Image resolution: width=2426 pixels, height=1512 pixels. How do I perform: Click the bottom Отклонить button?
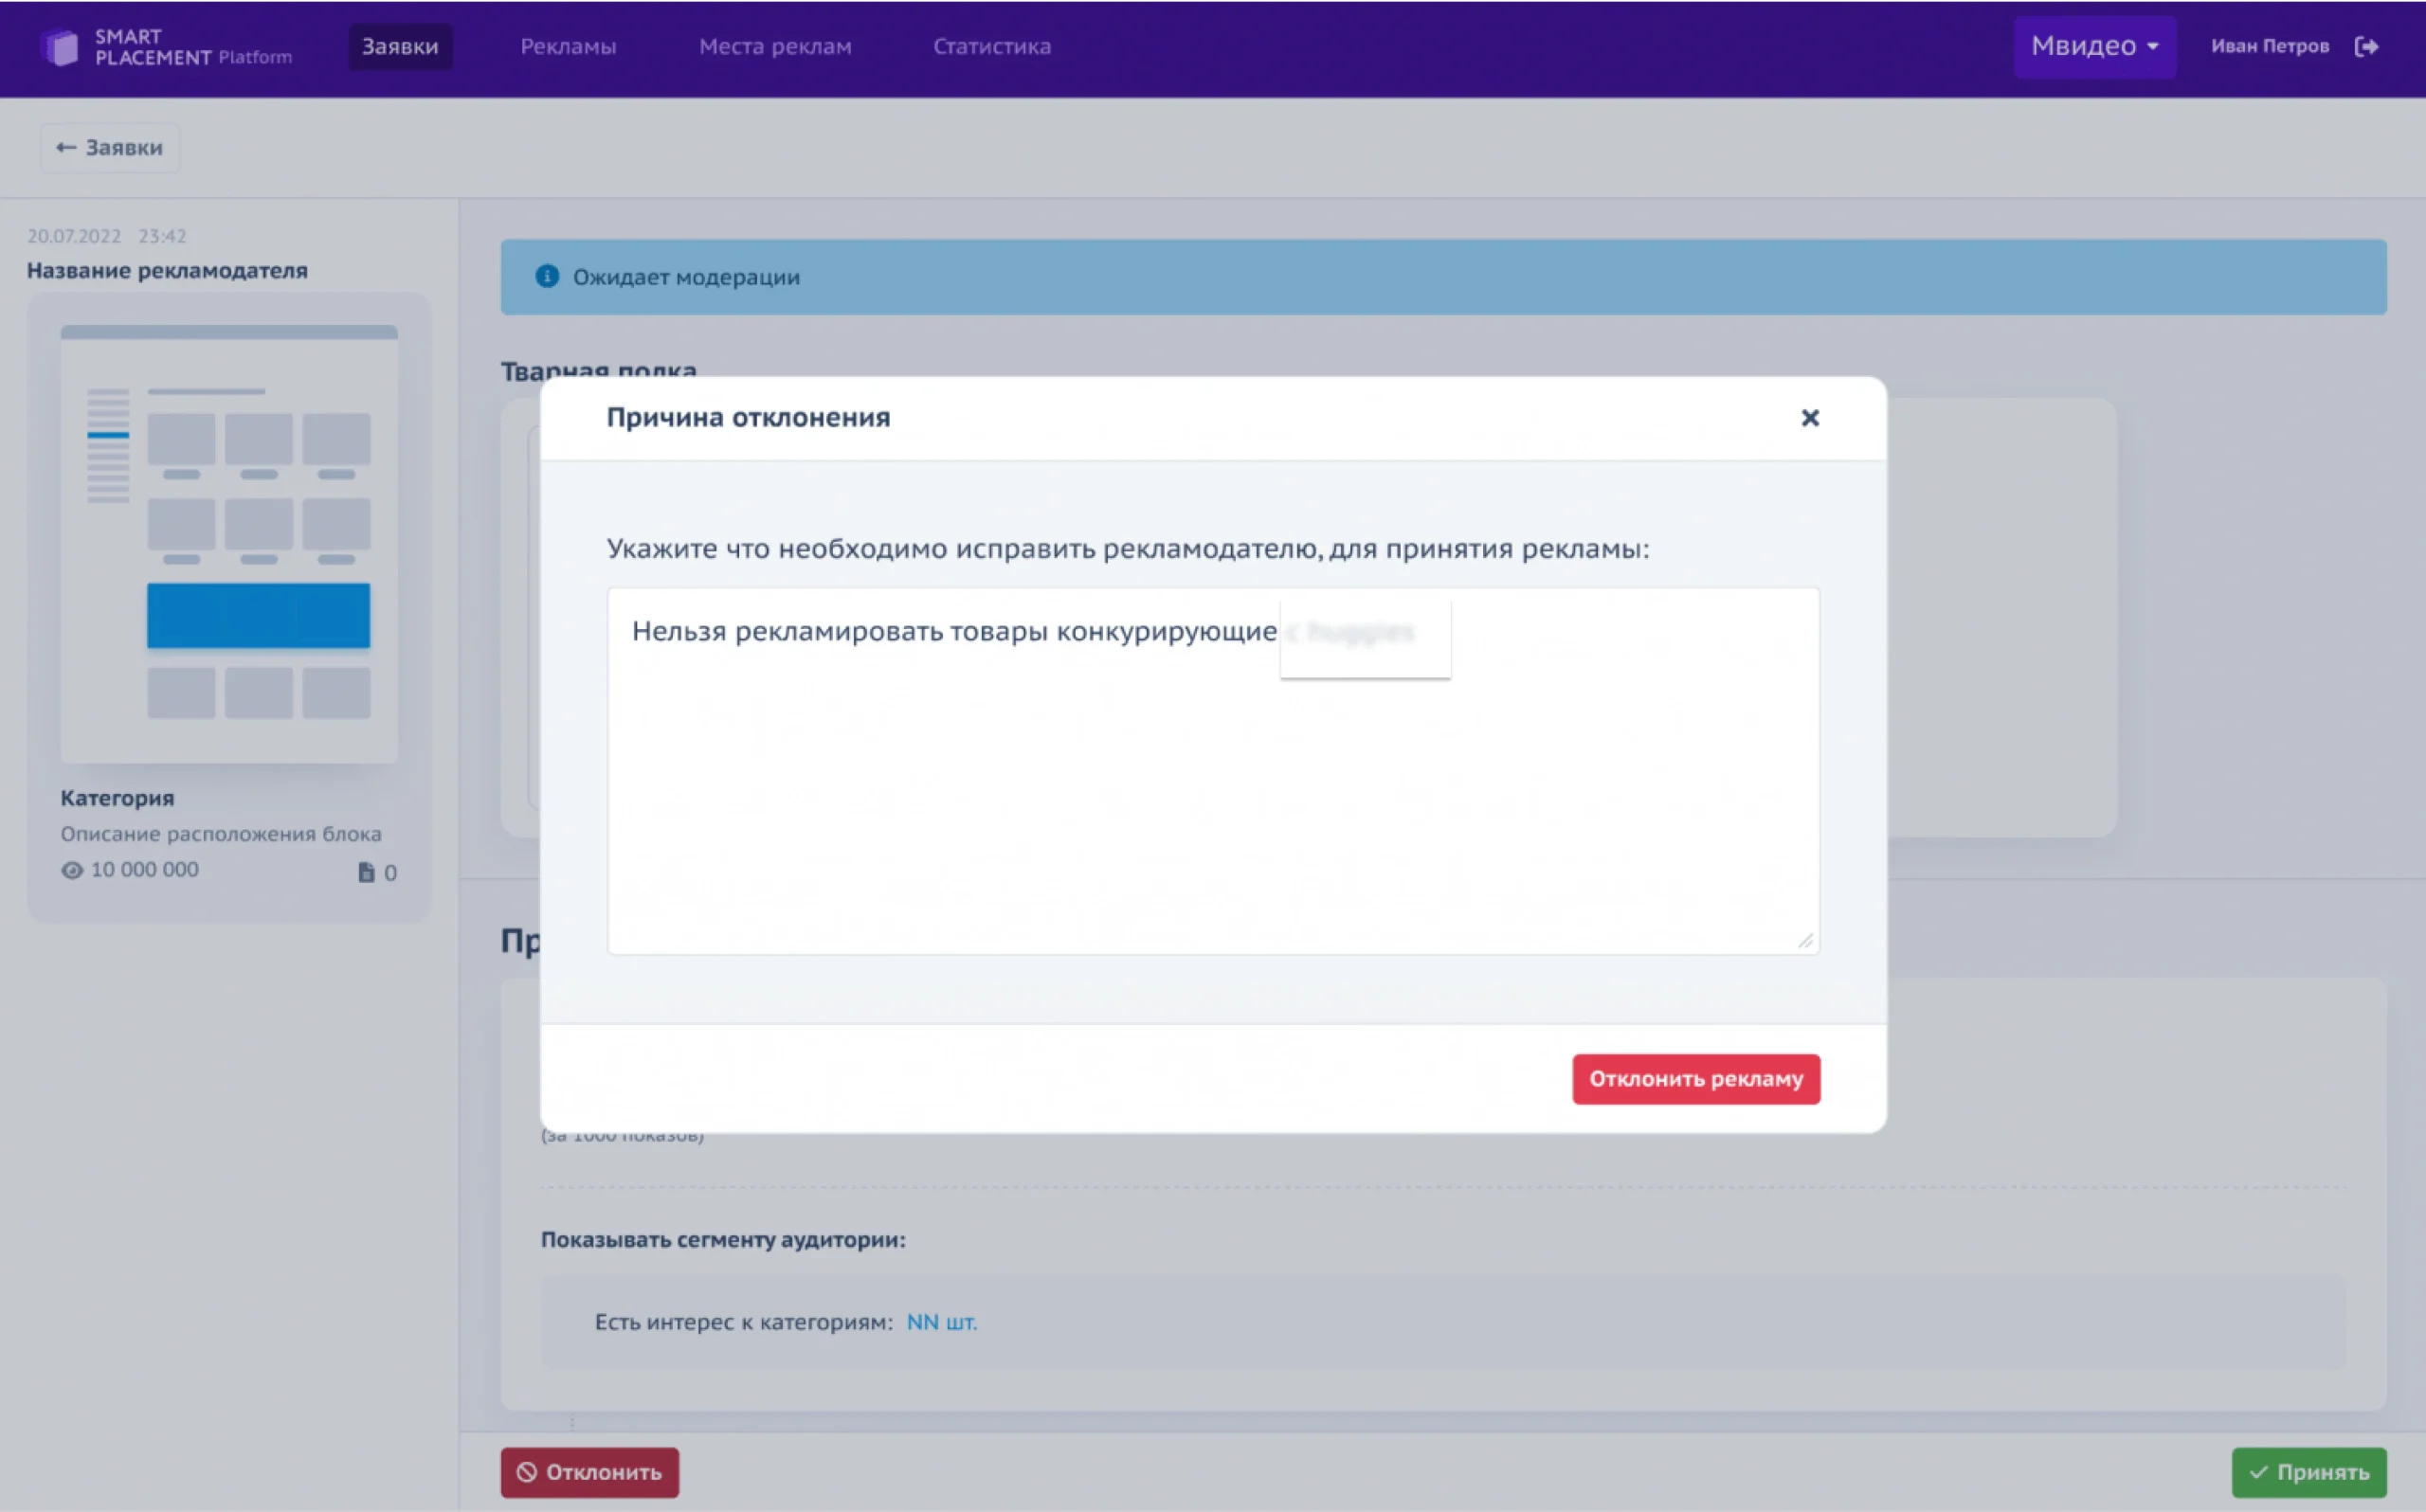[x=589, y=1472]
